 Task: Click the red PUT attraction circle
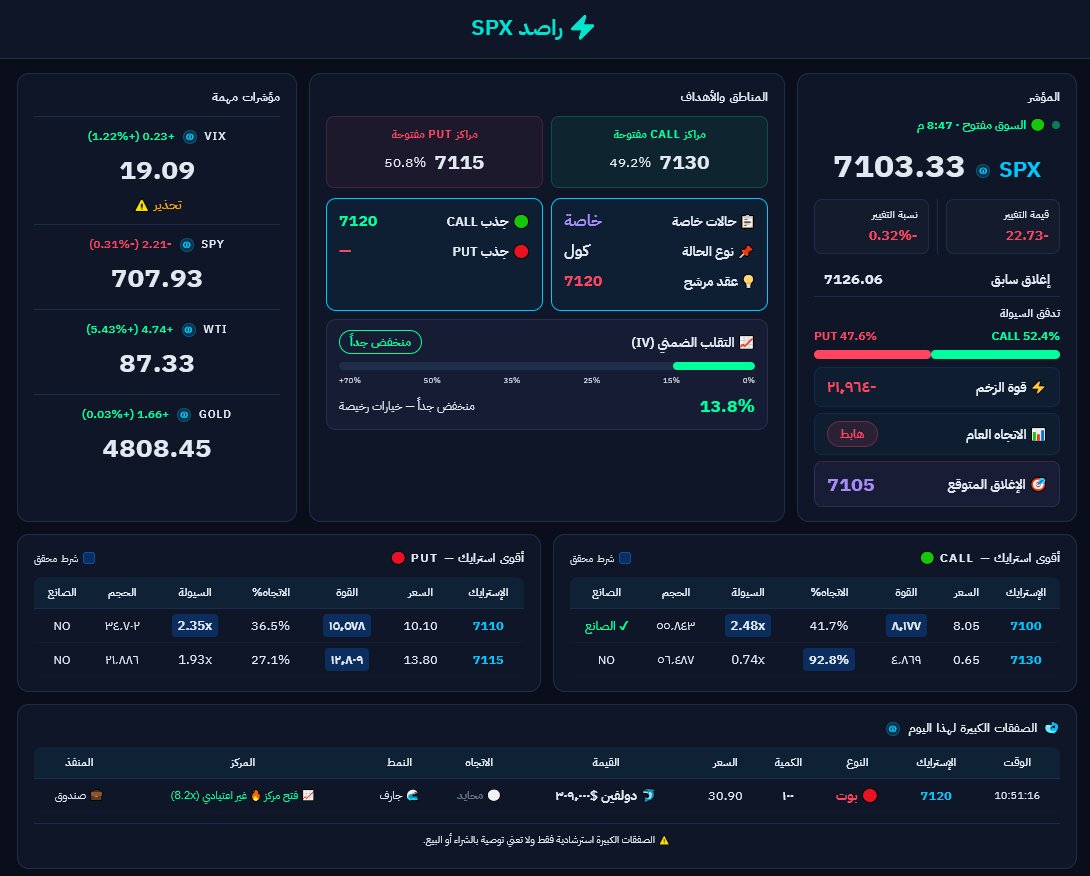521,252
